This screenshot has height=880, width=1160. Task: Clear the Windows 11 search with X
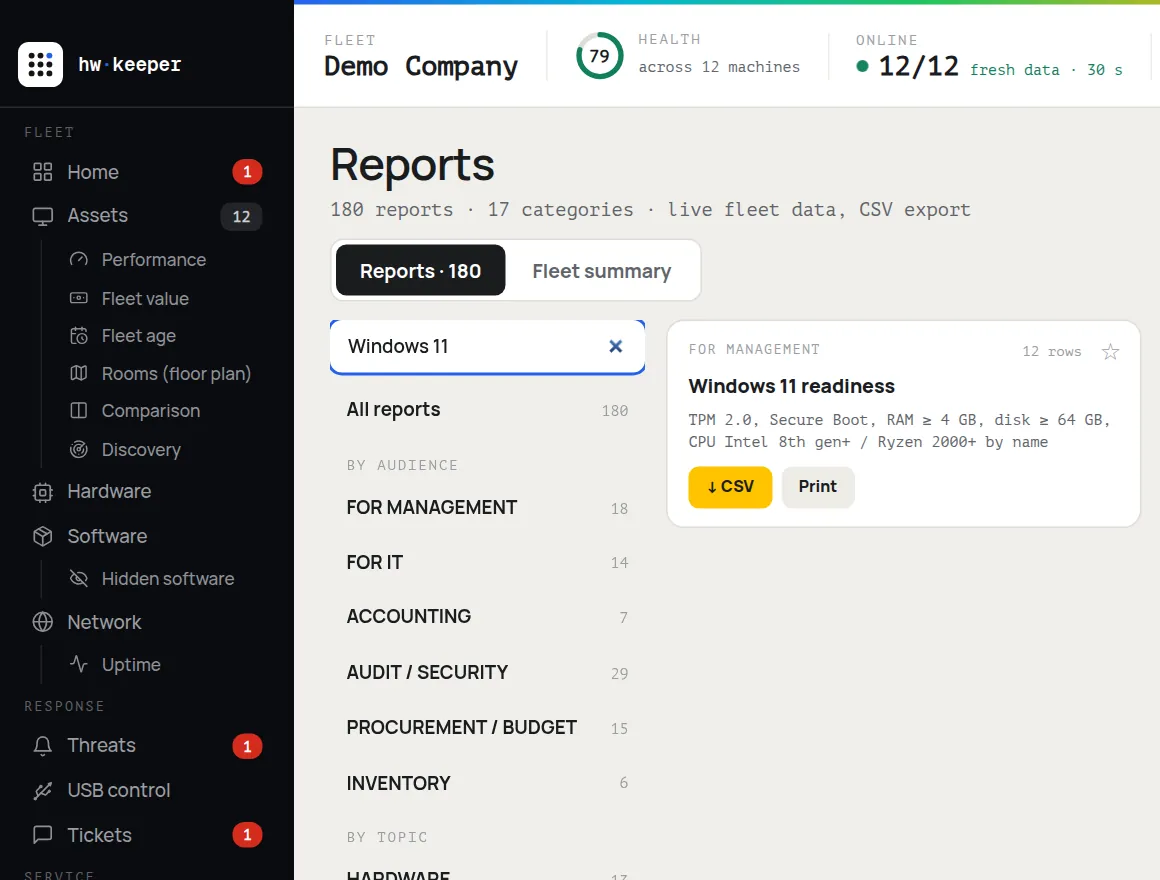[616, 346]
